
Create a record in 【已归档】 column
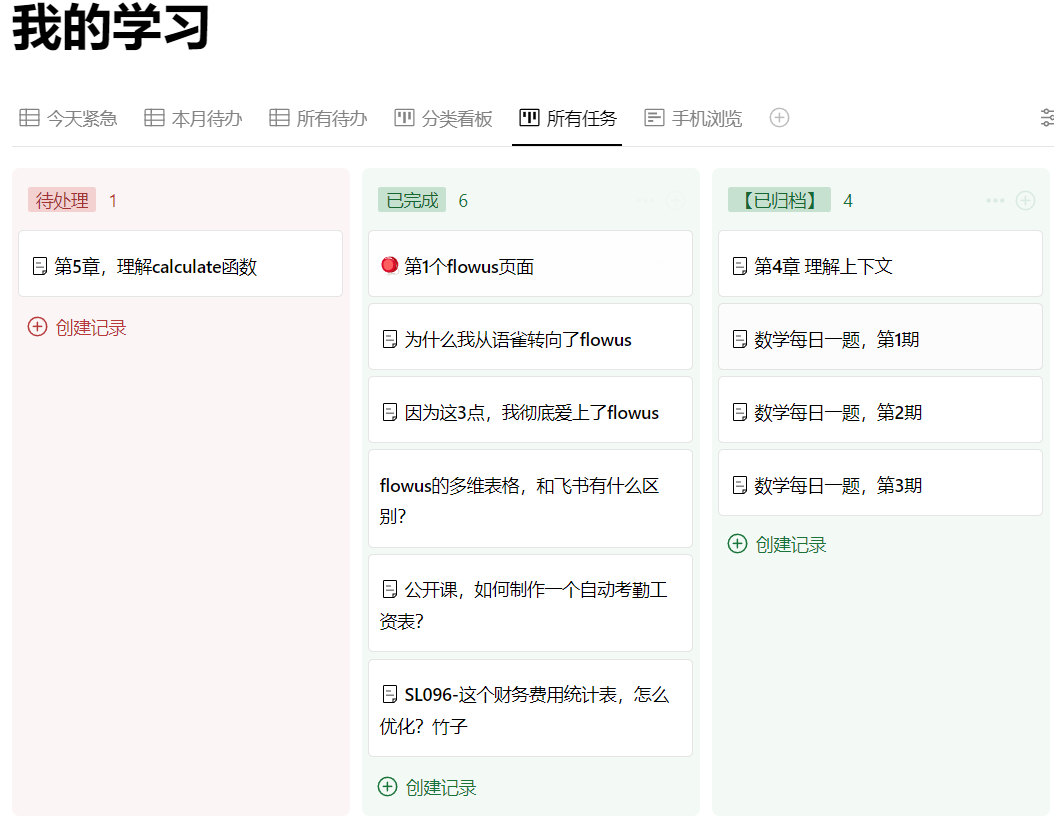point(777,544)
